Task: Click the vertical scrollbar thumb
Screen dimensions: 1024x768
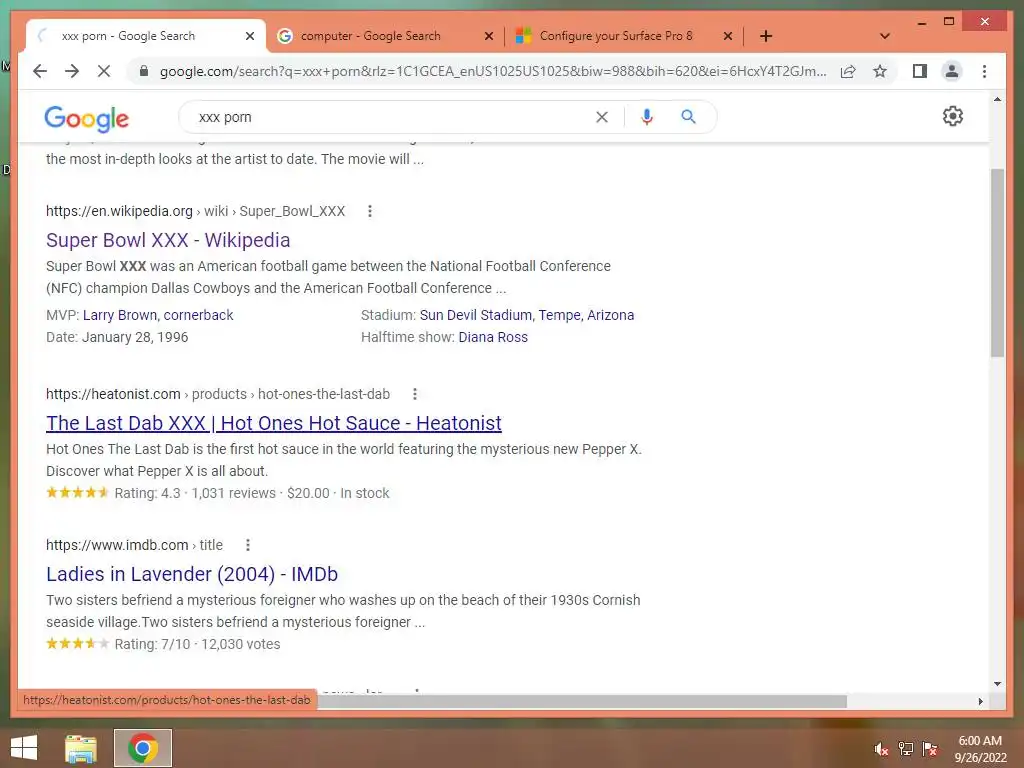Action: (997, 263)
